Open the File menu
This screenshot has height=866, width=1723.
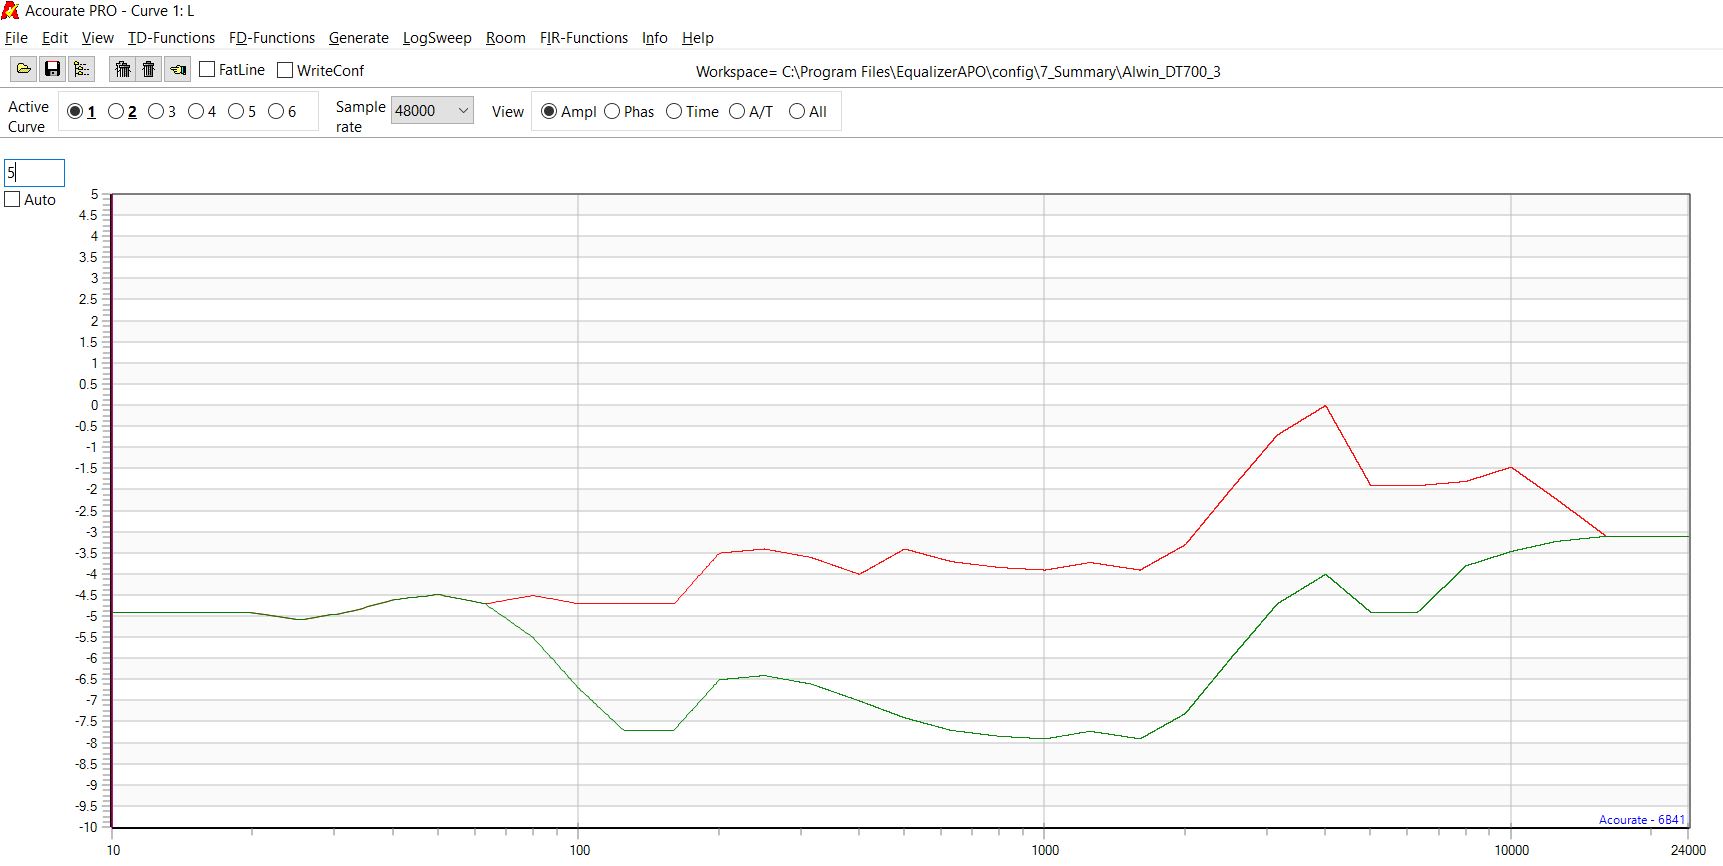pos(16,38)
